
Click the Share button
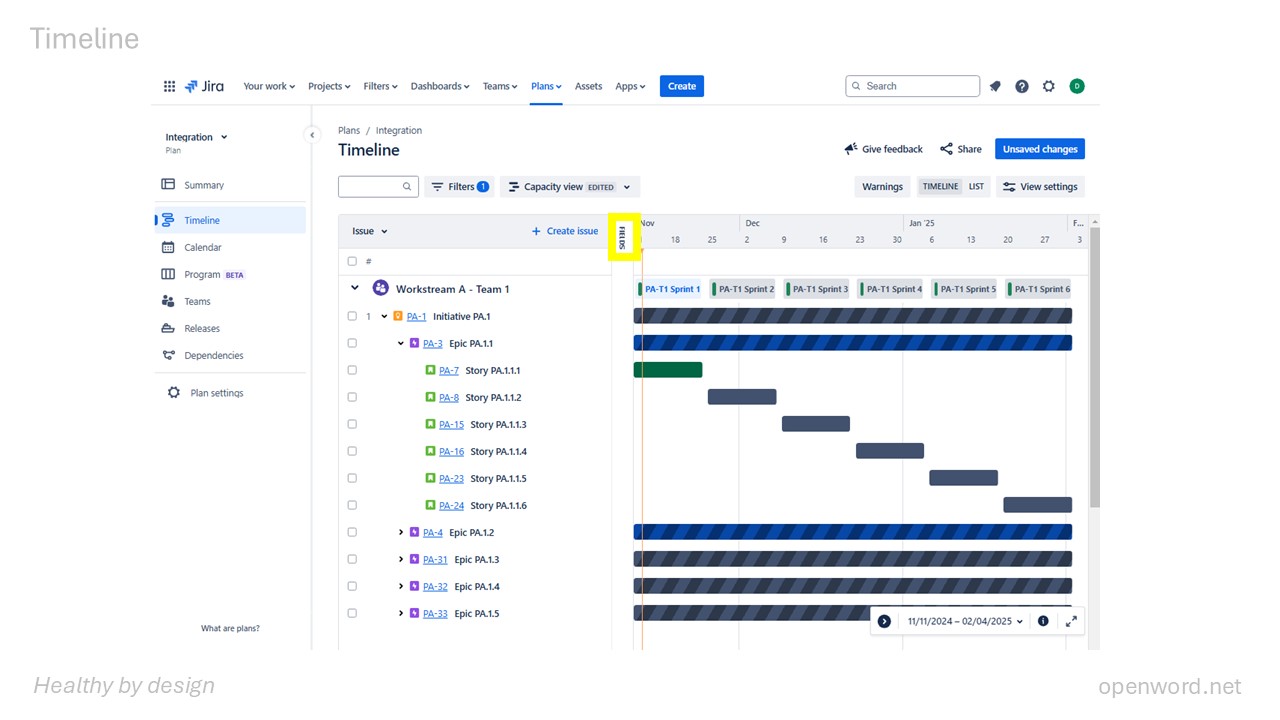[960, 149]
